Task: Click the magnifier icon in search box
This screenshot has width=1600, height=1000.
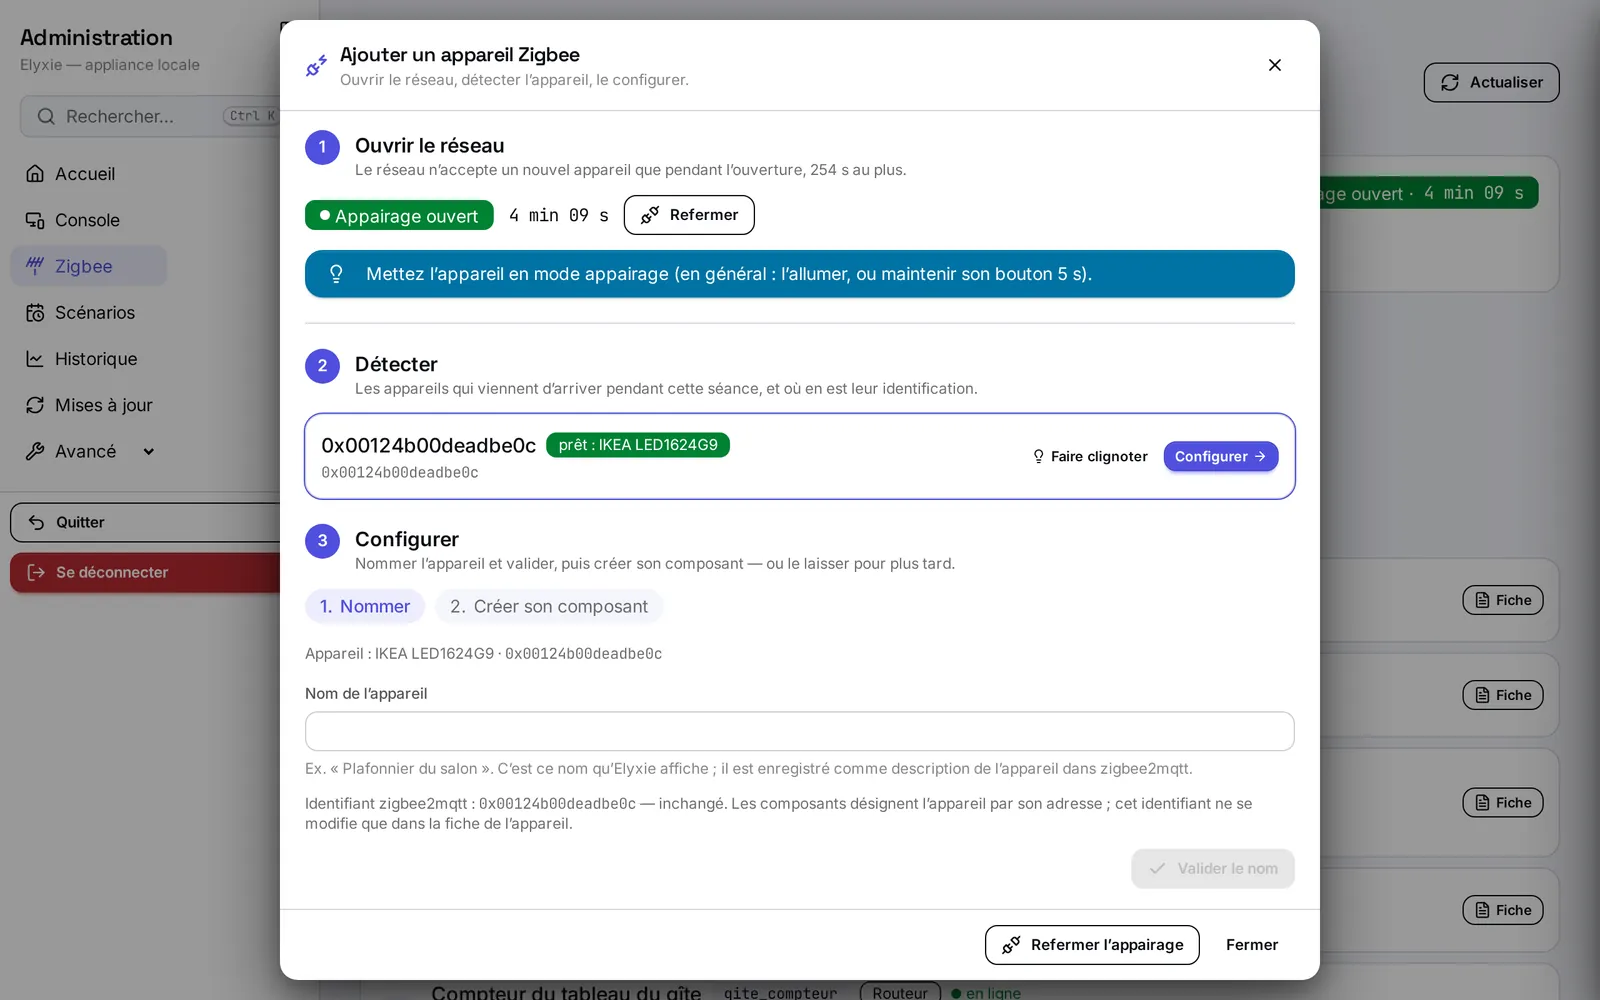Action: [46, 116]
